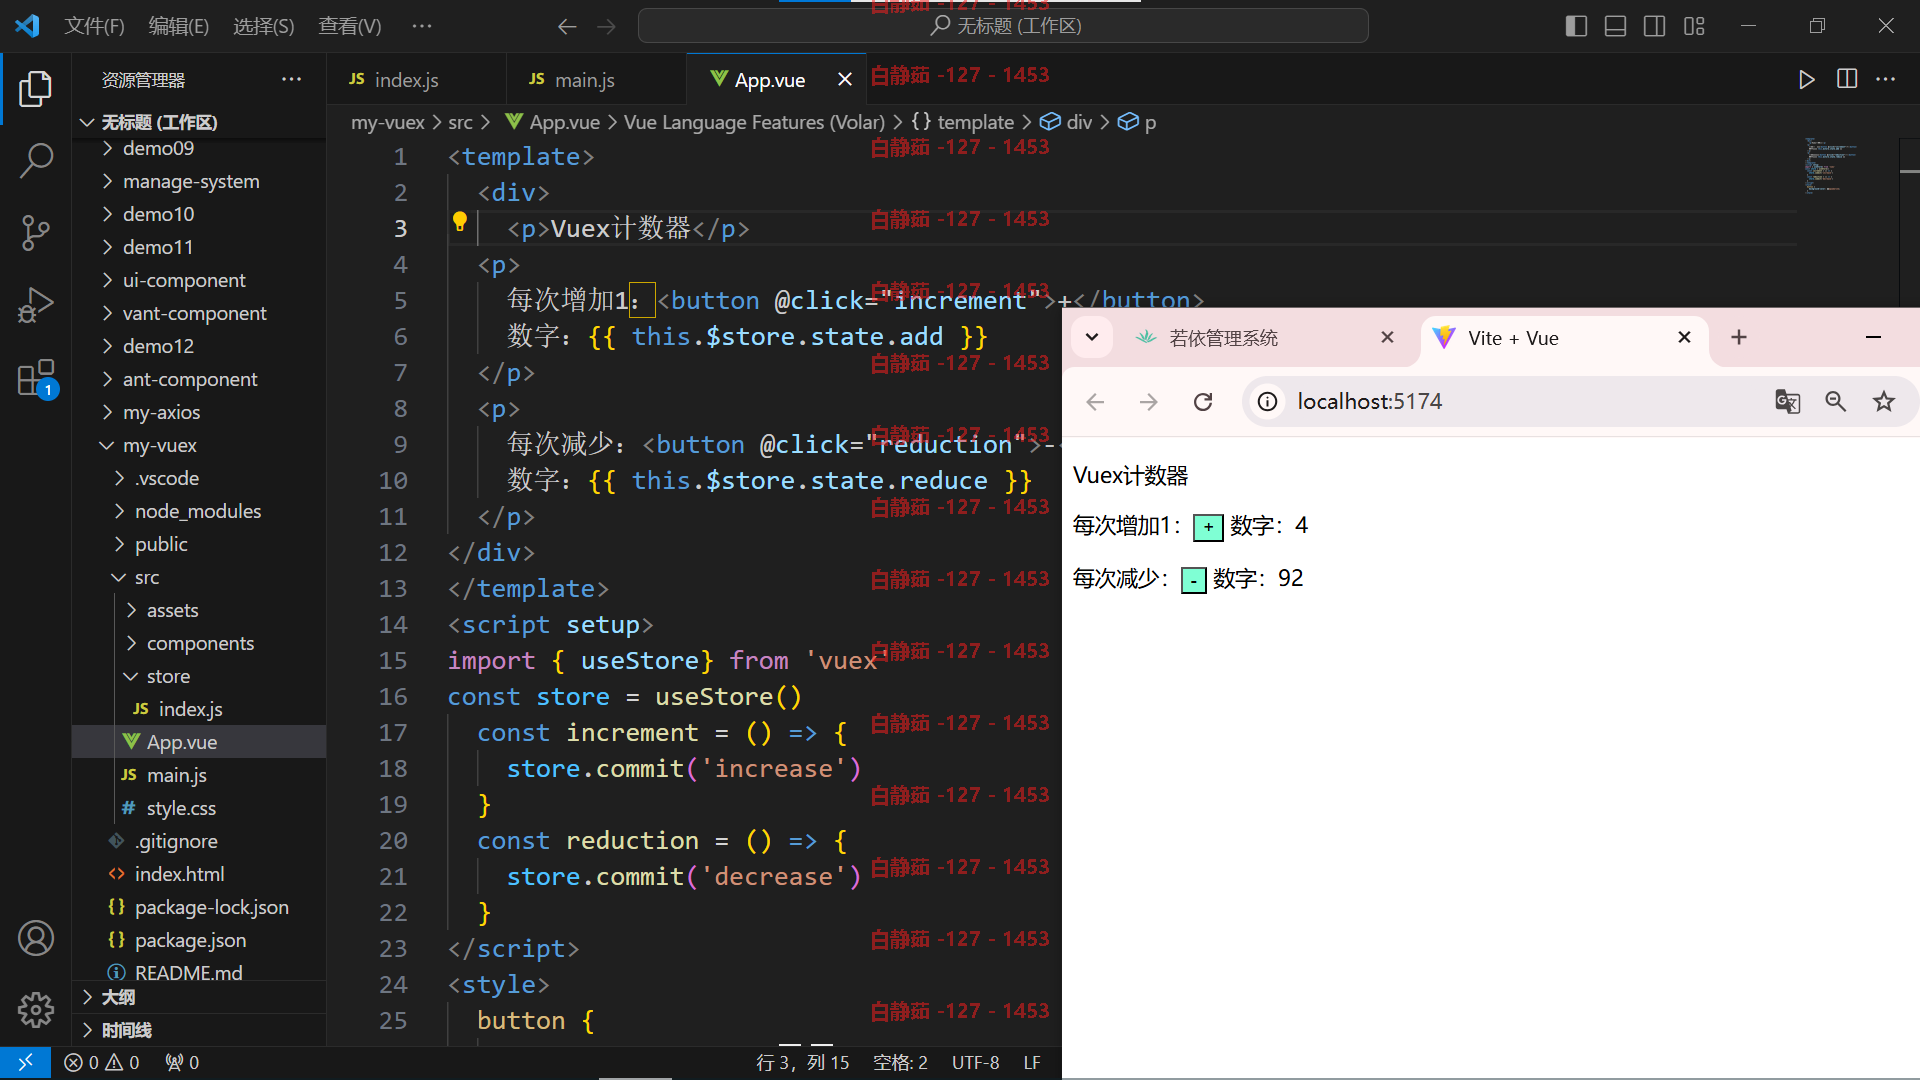
Task: Switch to the index.js editor tab
Action: click(415, 80)
